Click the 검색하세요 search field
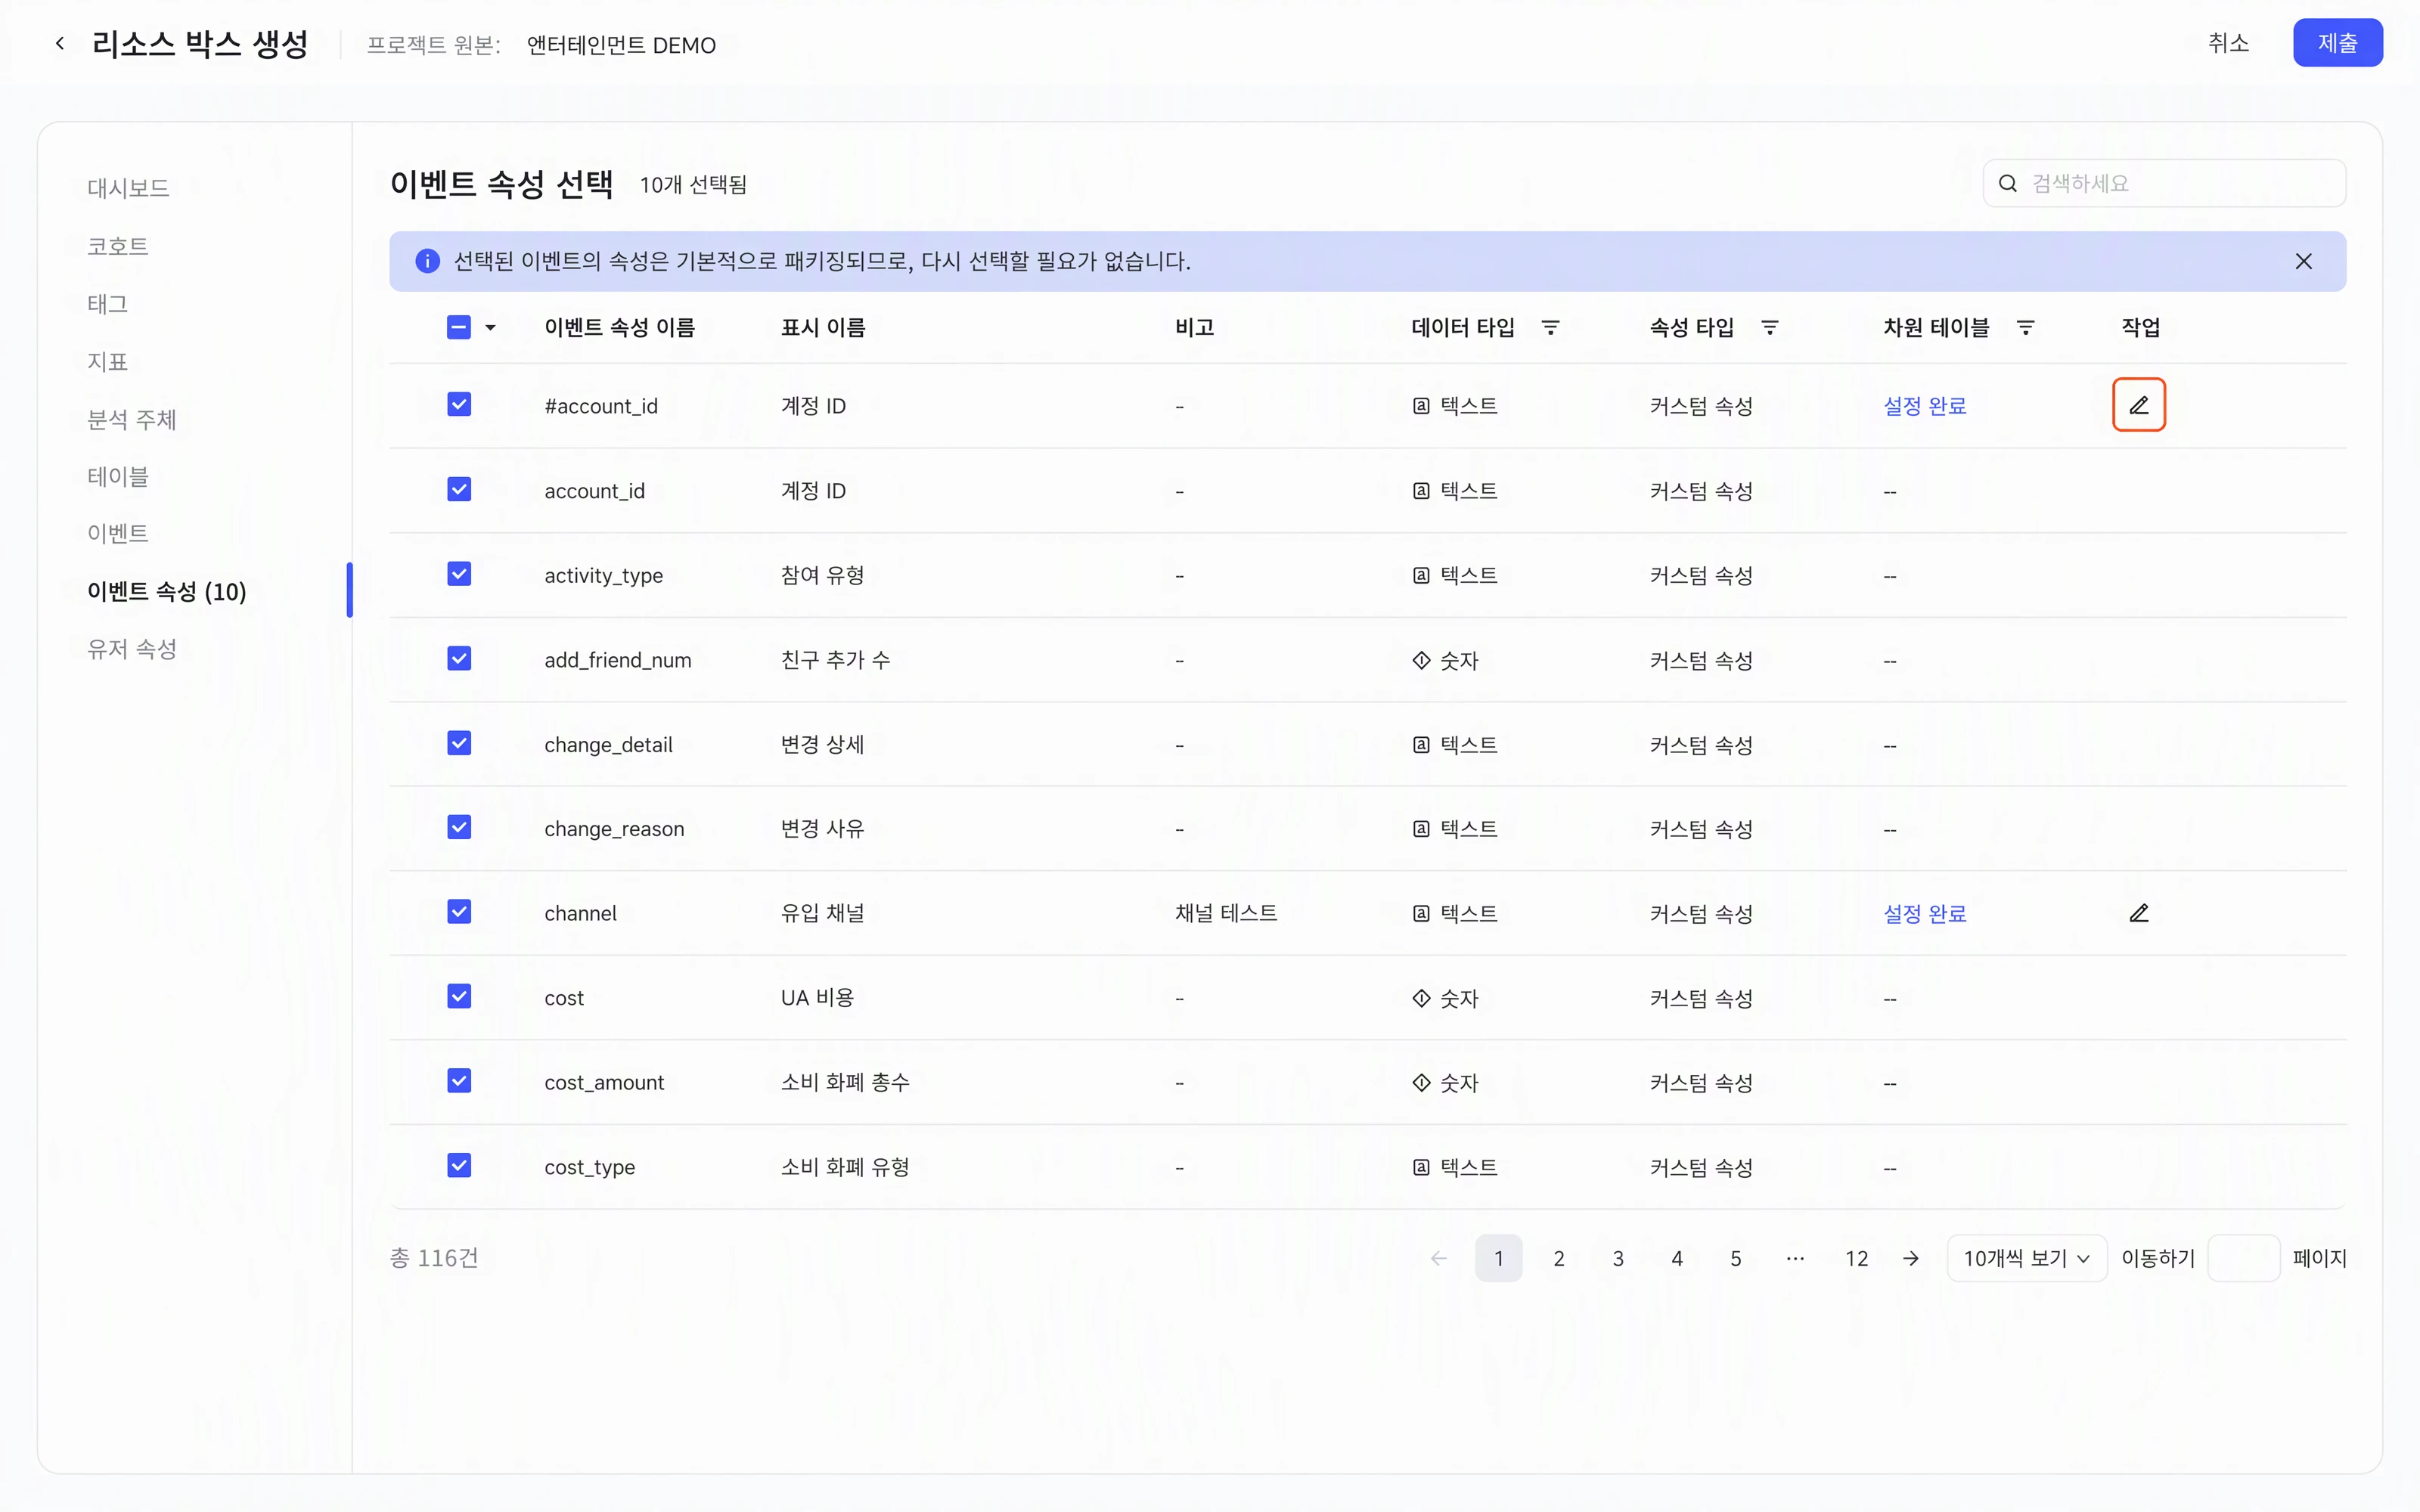The image size is (2420, 1512). [2164, 183]
